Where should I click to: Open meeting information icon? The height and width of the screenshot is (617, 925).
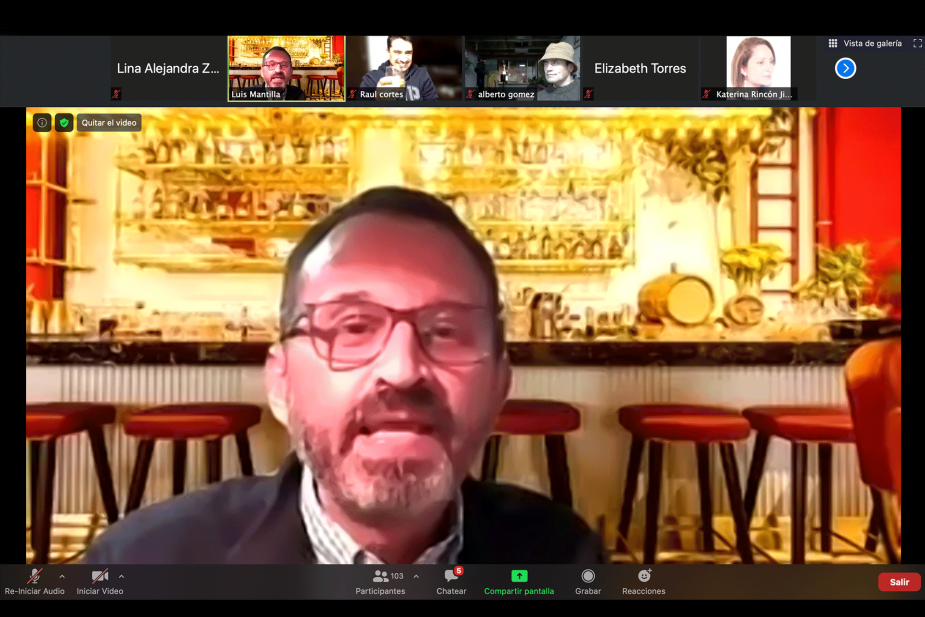[42, 123]
